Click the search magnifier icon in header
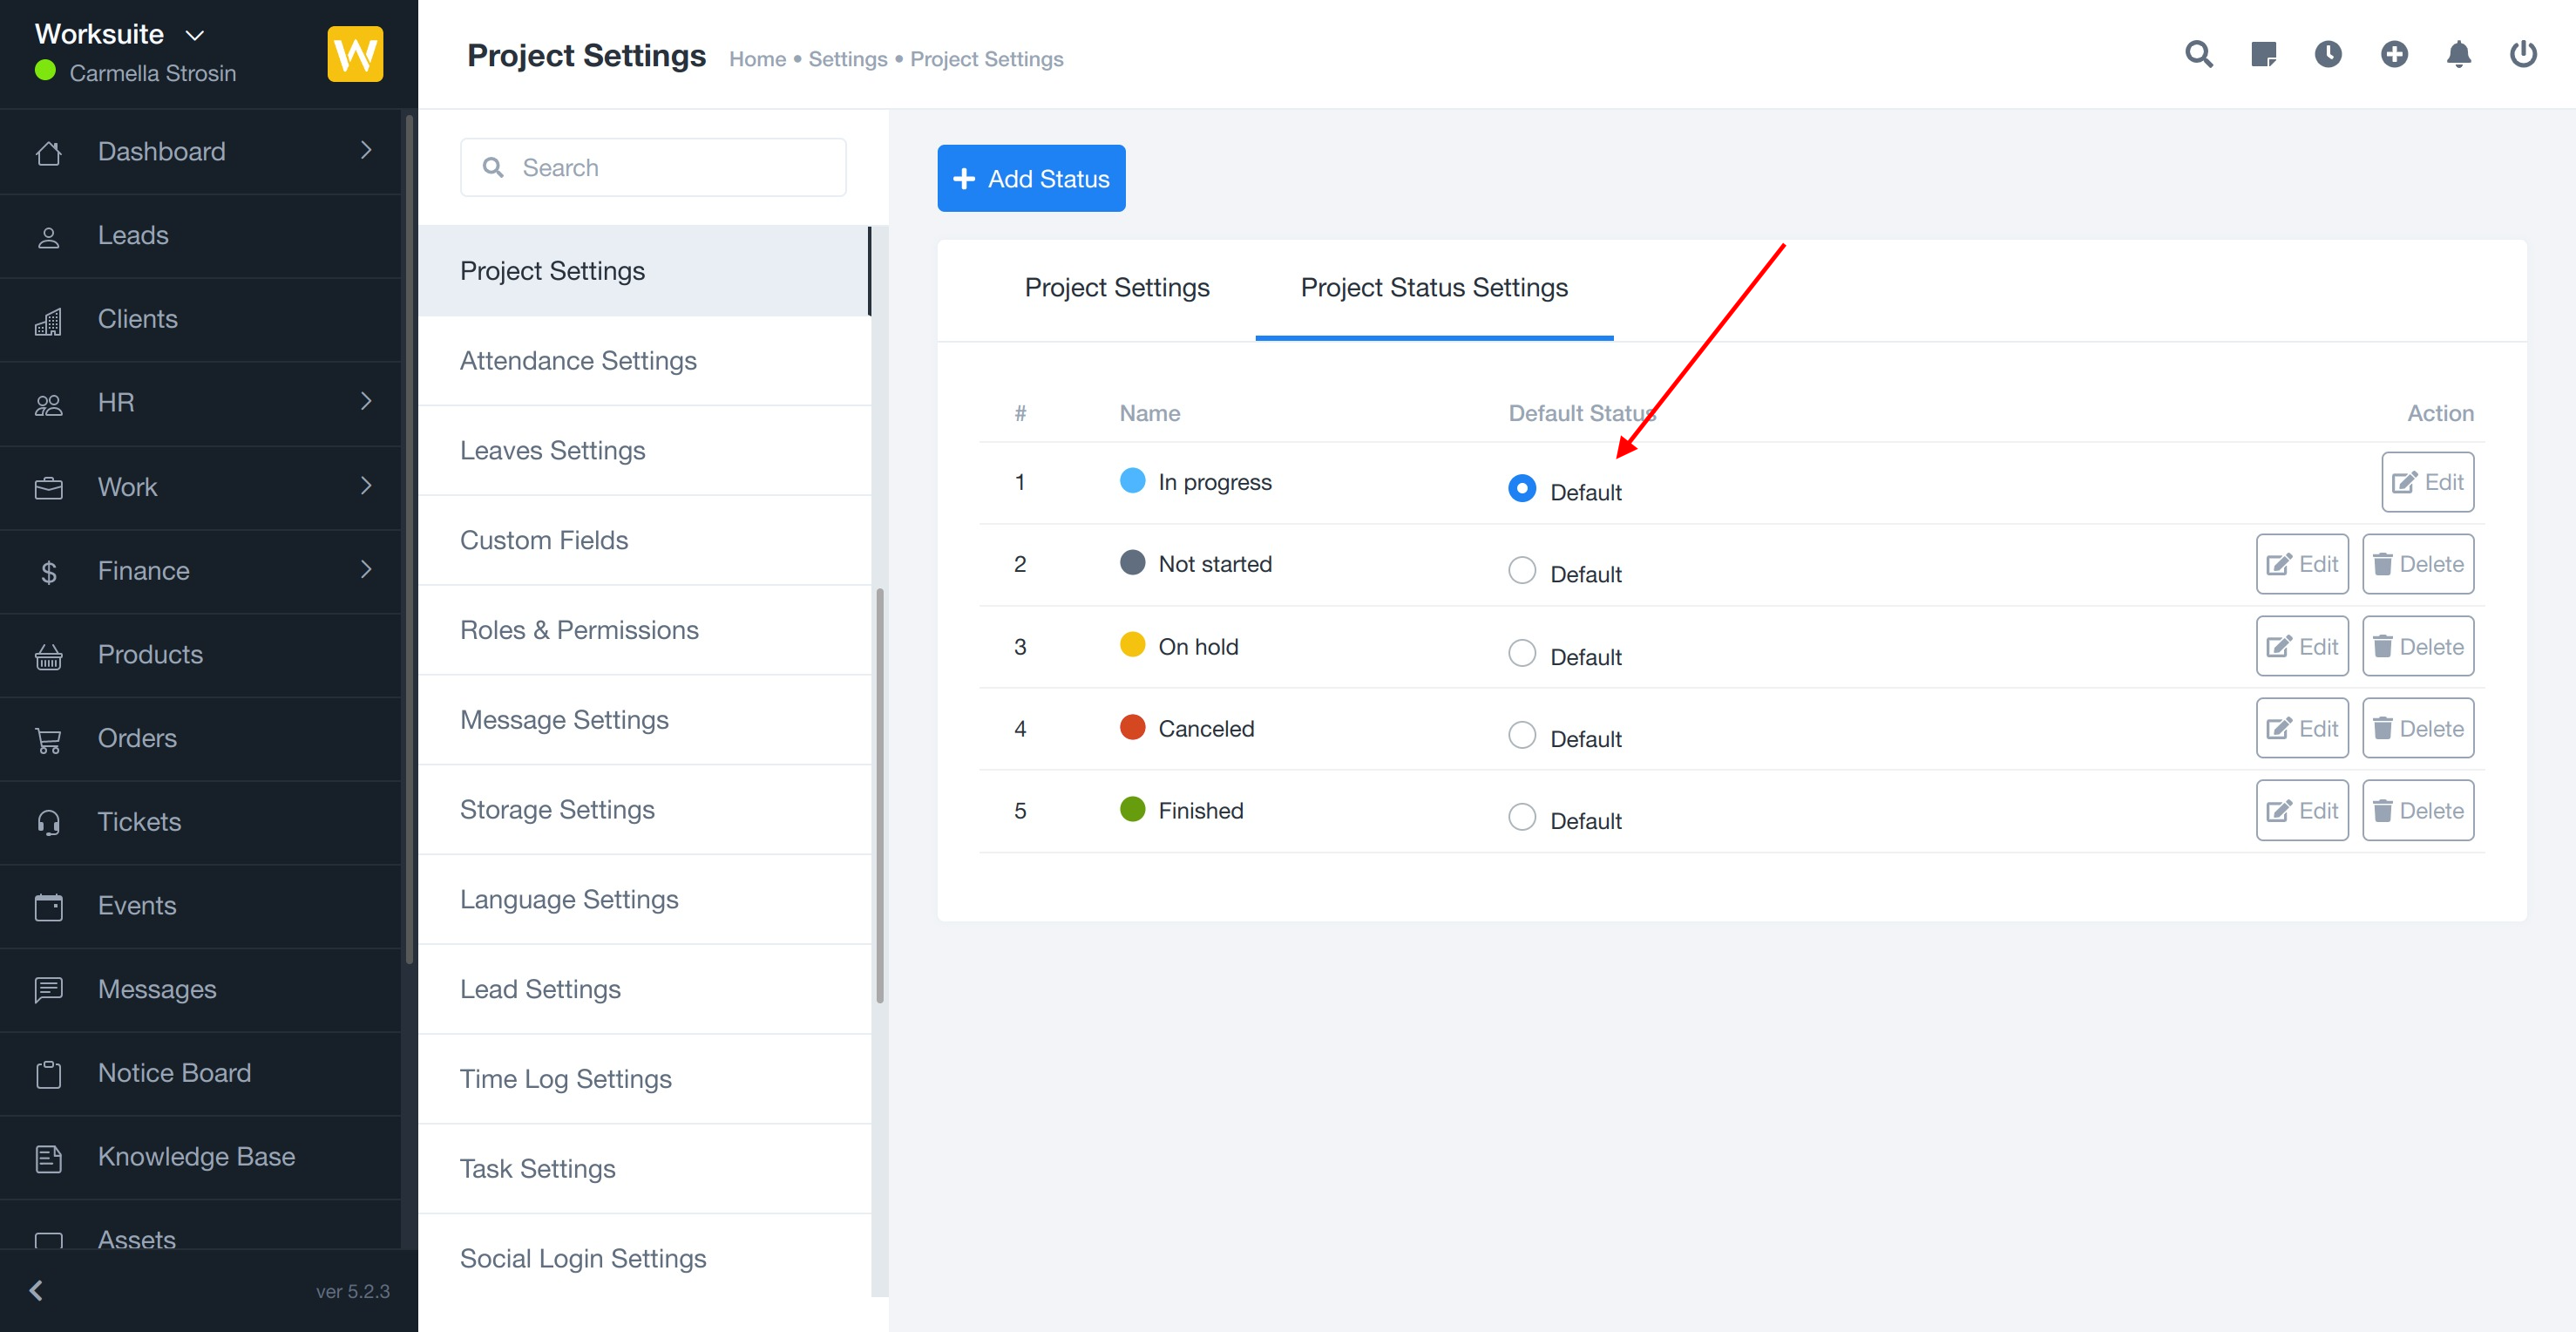Image resolution: width=2576 pixels, height=1332 pixels. pos(2198,54)
